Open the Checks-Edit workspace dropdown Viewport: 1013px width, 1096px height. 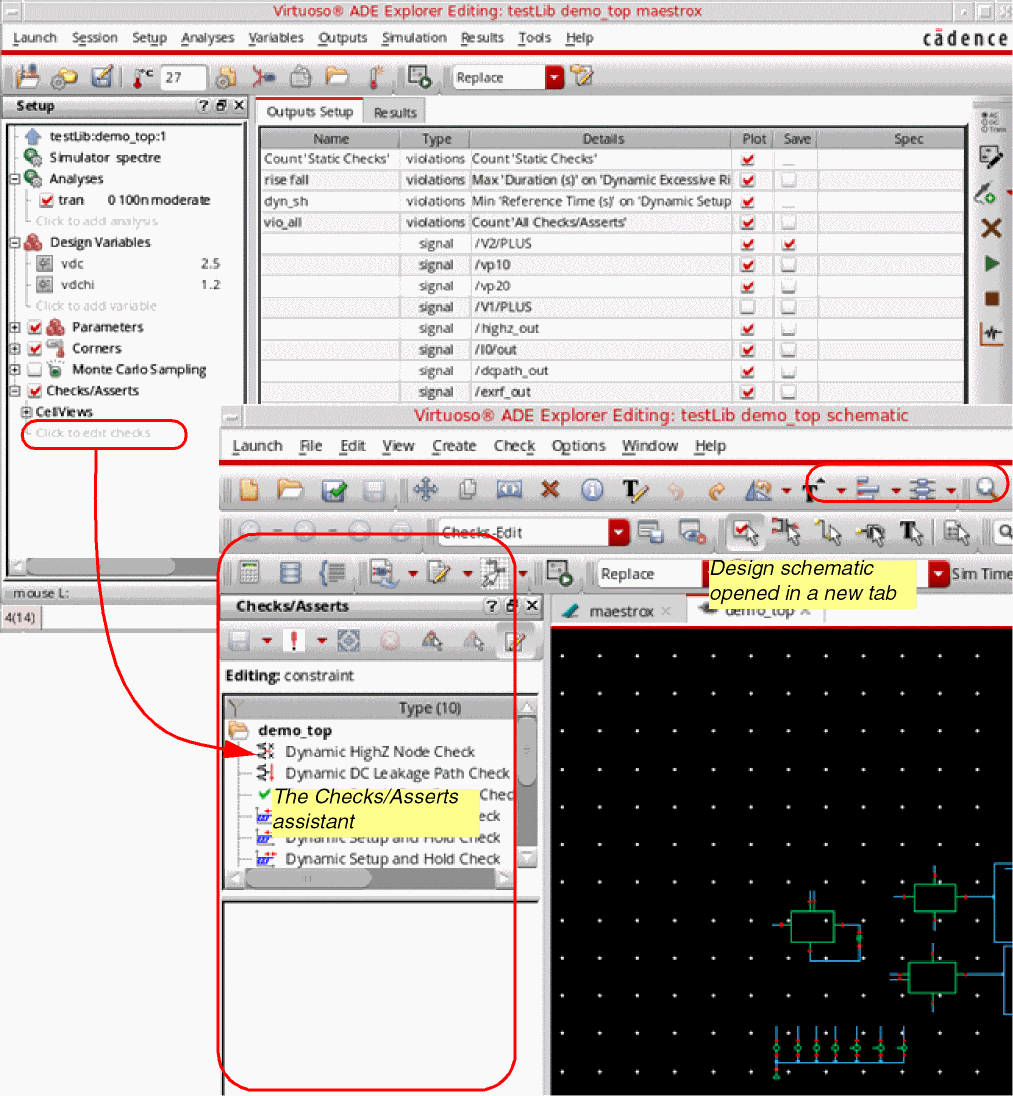click(619, 533)
